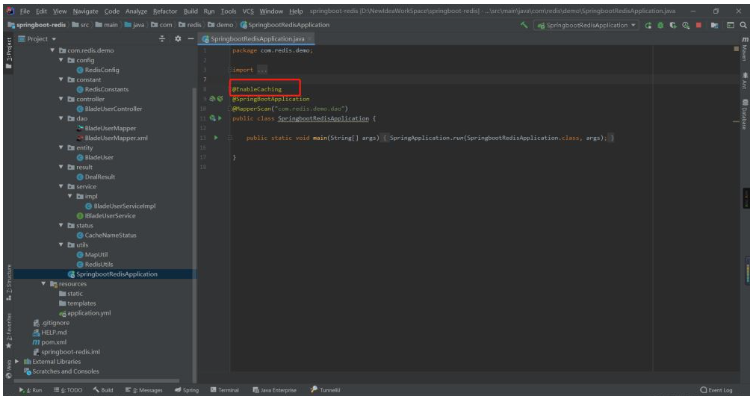The width and height of the screenshot is (751, 396).
Task: Open the Build tool window at bottom
Action: click(x=103, y=390)
